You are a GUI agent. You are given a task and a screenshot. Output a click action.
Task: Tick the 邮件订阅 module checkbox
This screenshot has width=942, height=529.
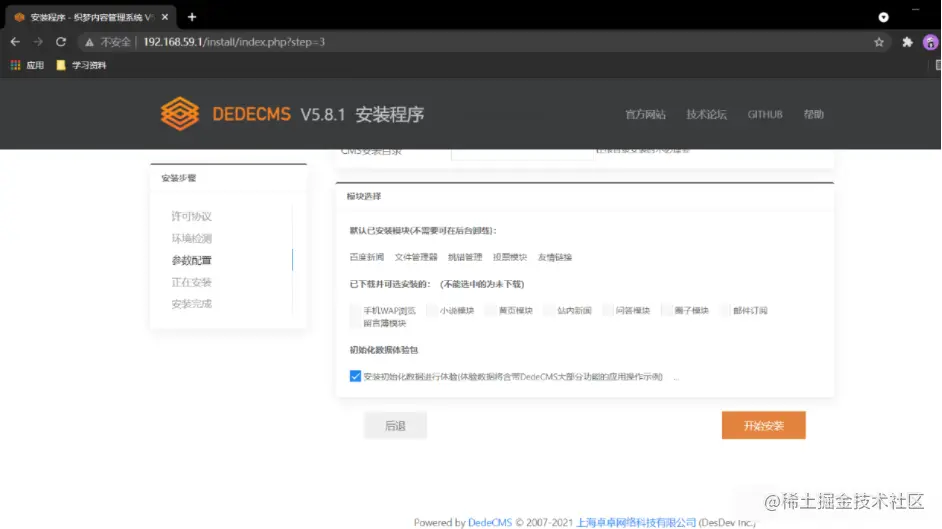725,310
